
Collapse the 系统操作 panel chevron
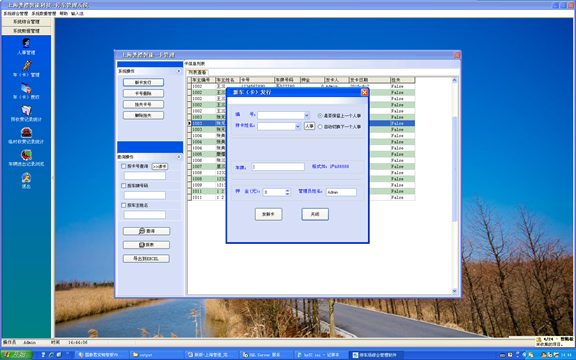[179, 71]
